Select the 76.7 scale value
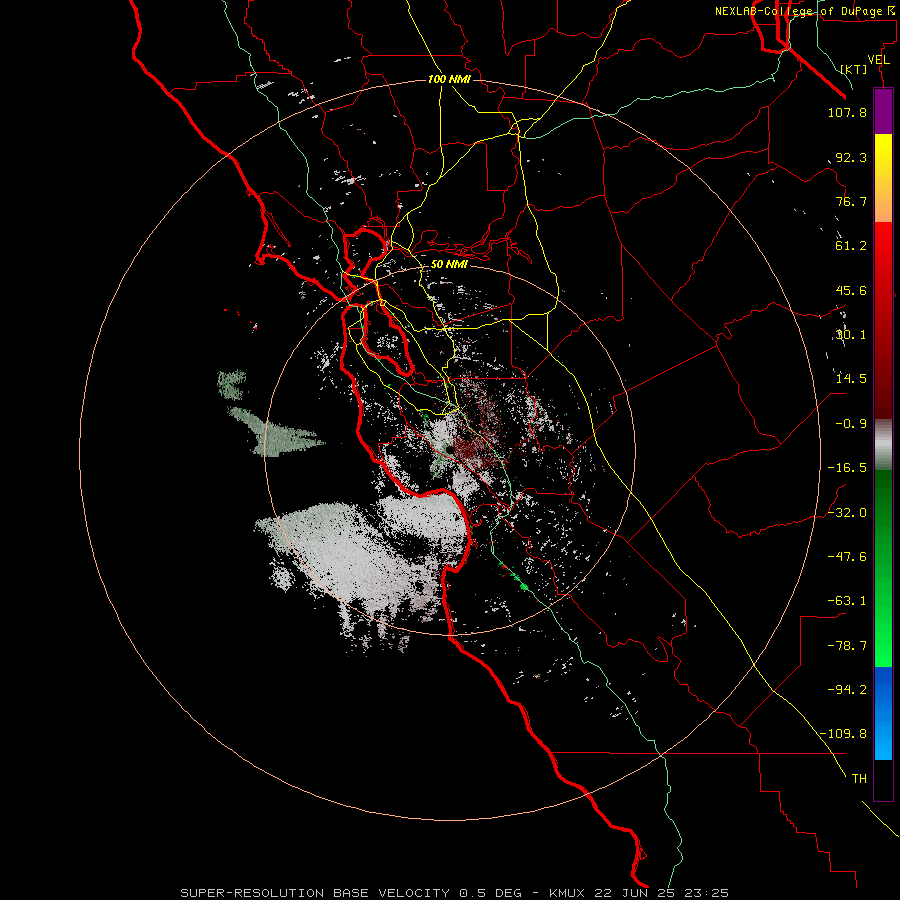900x900 pixels. click(851, 201)
